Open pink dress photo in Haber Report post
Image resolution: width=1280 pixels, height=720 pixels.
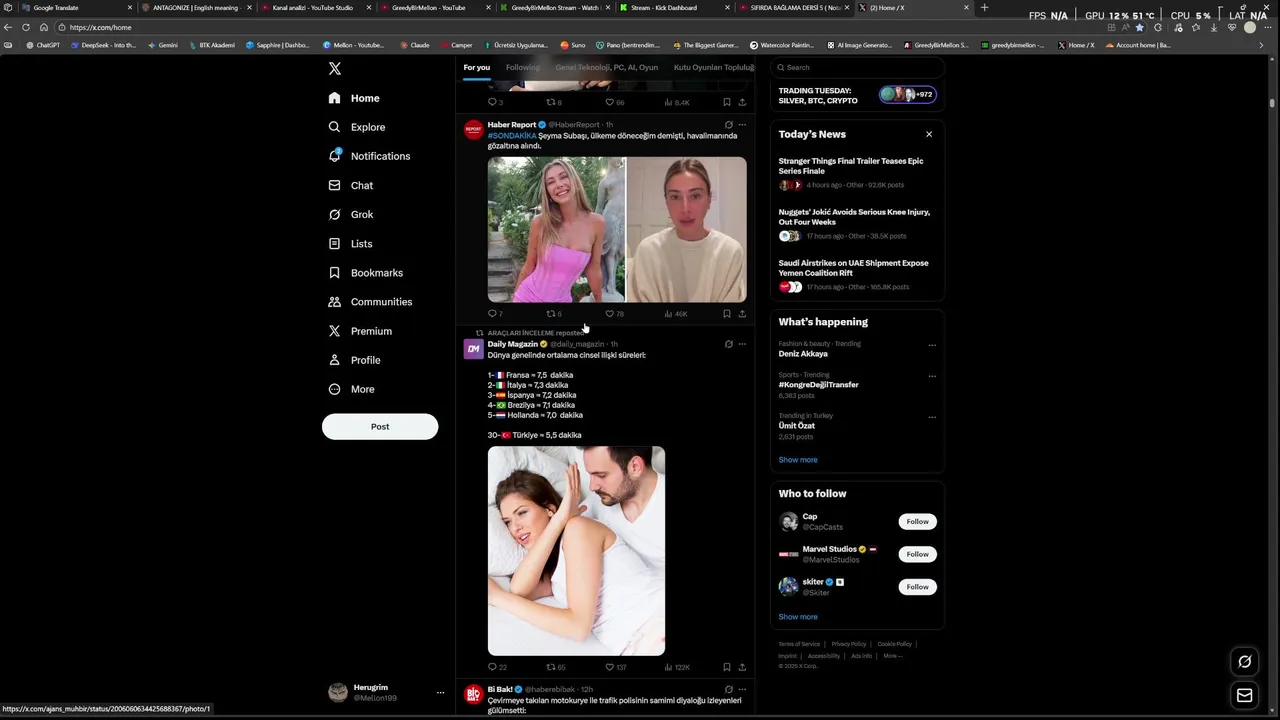click(x=556, y=229)
